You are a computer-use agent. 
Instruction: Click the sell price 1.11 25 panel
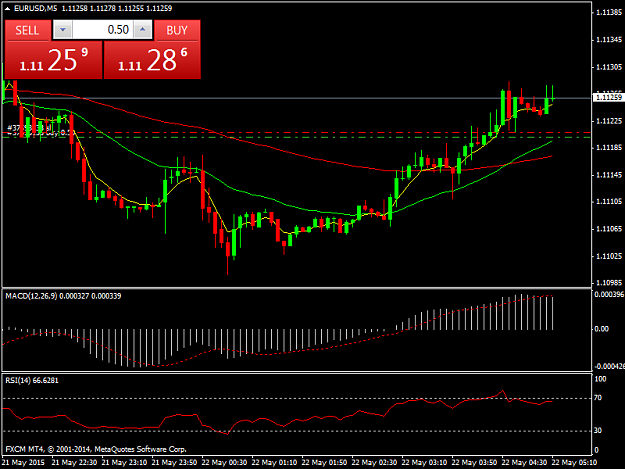pyautogui.click(x=53, y=60)
